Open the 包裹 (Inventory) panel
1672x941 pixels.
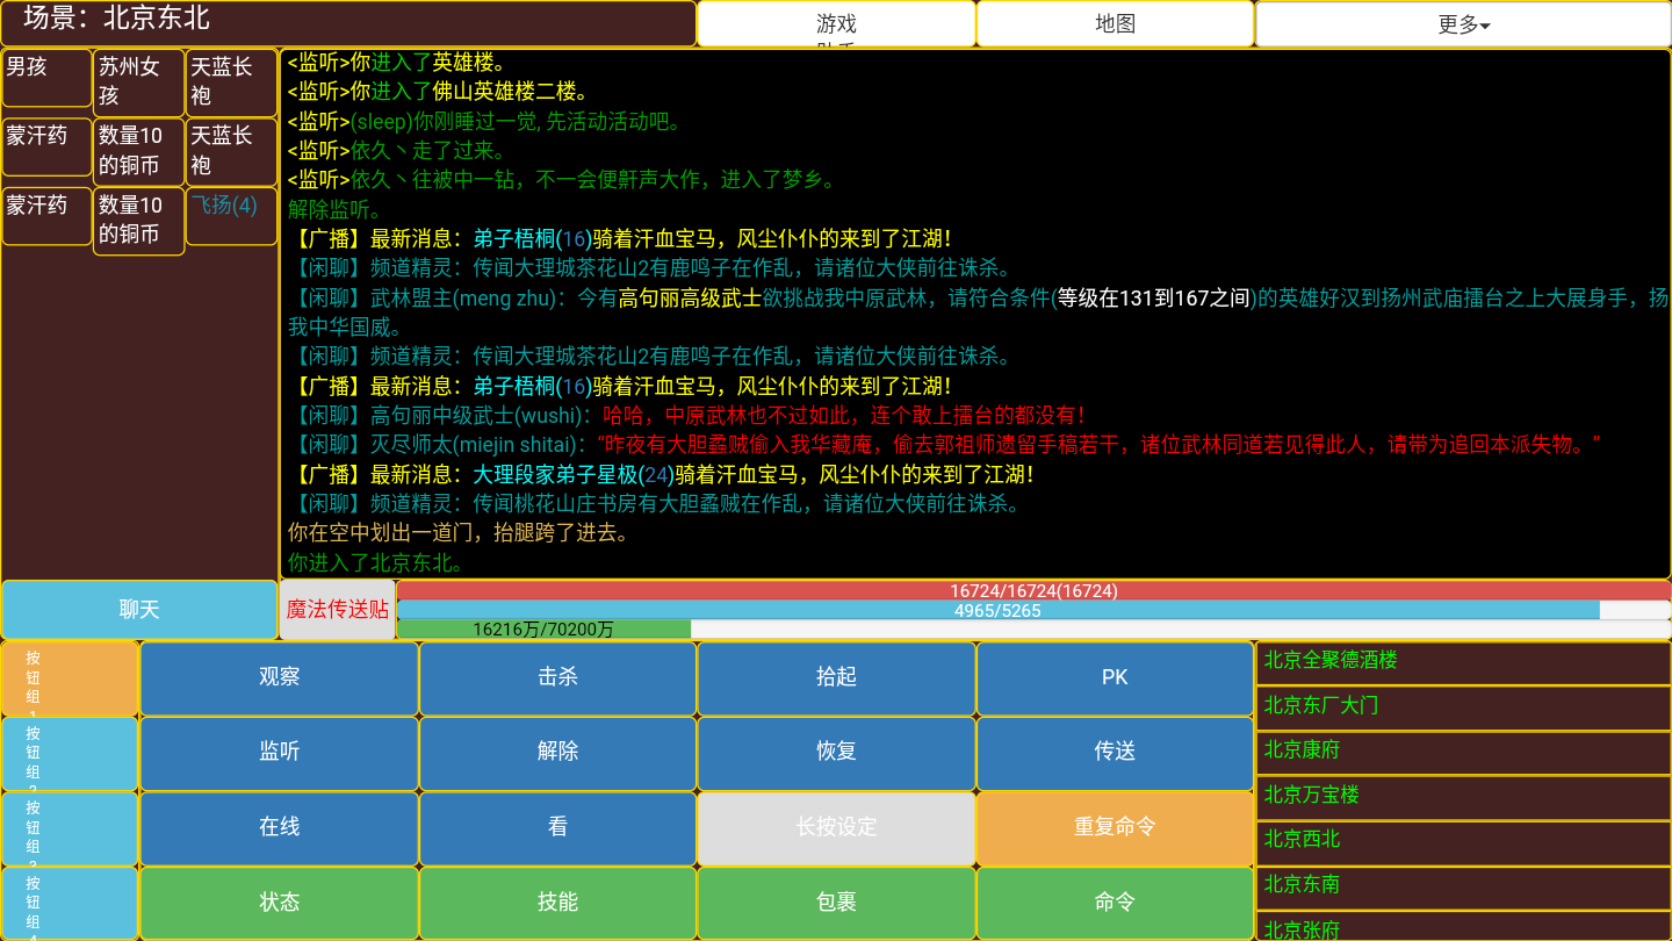click(x=835, y=902)
